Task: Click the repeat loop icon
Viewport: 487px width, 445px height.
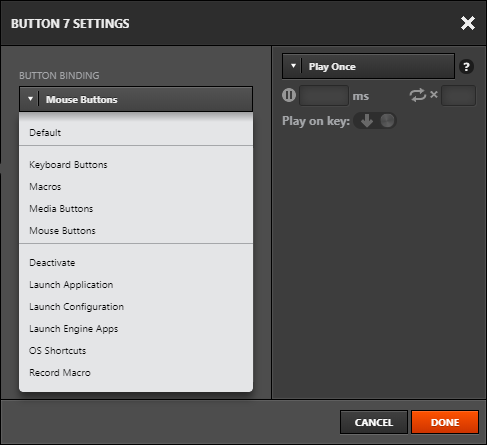Action: [418, 95]
